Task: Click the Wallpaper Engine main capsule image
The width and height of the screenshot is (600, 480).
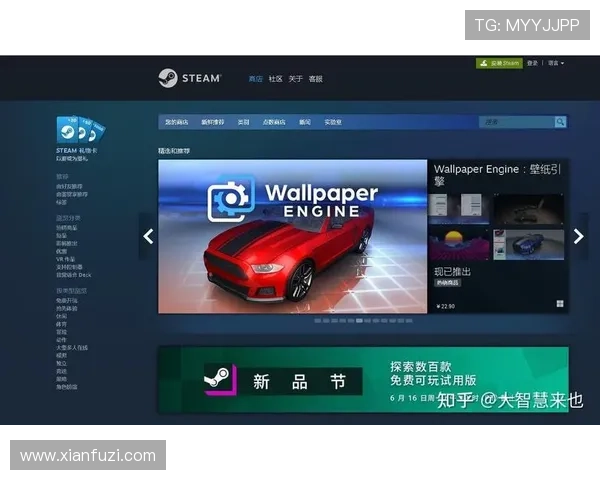Action: coord(293,237)
